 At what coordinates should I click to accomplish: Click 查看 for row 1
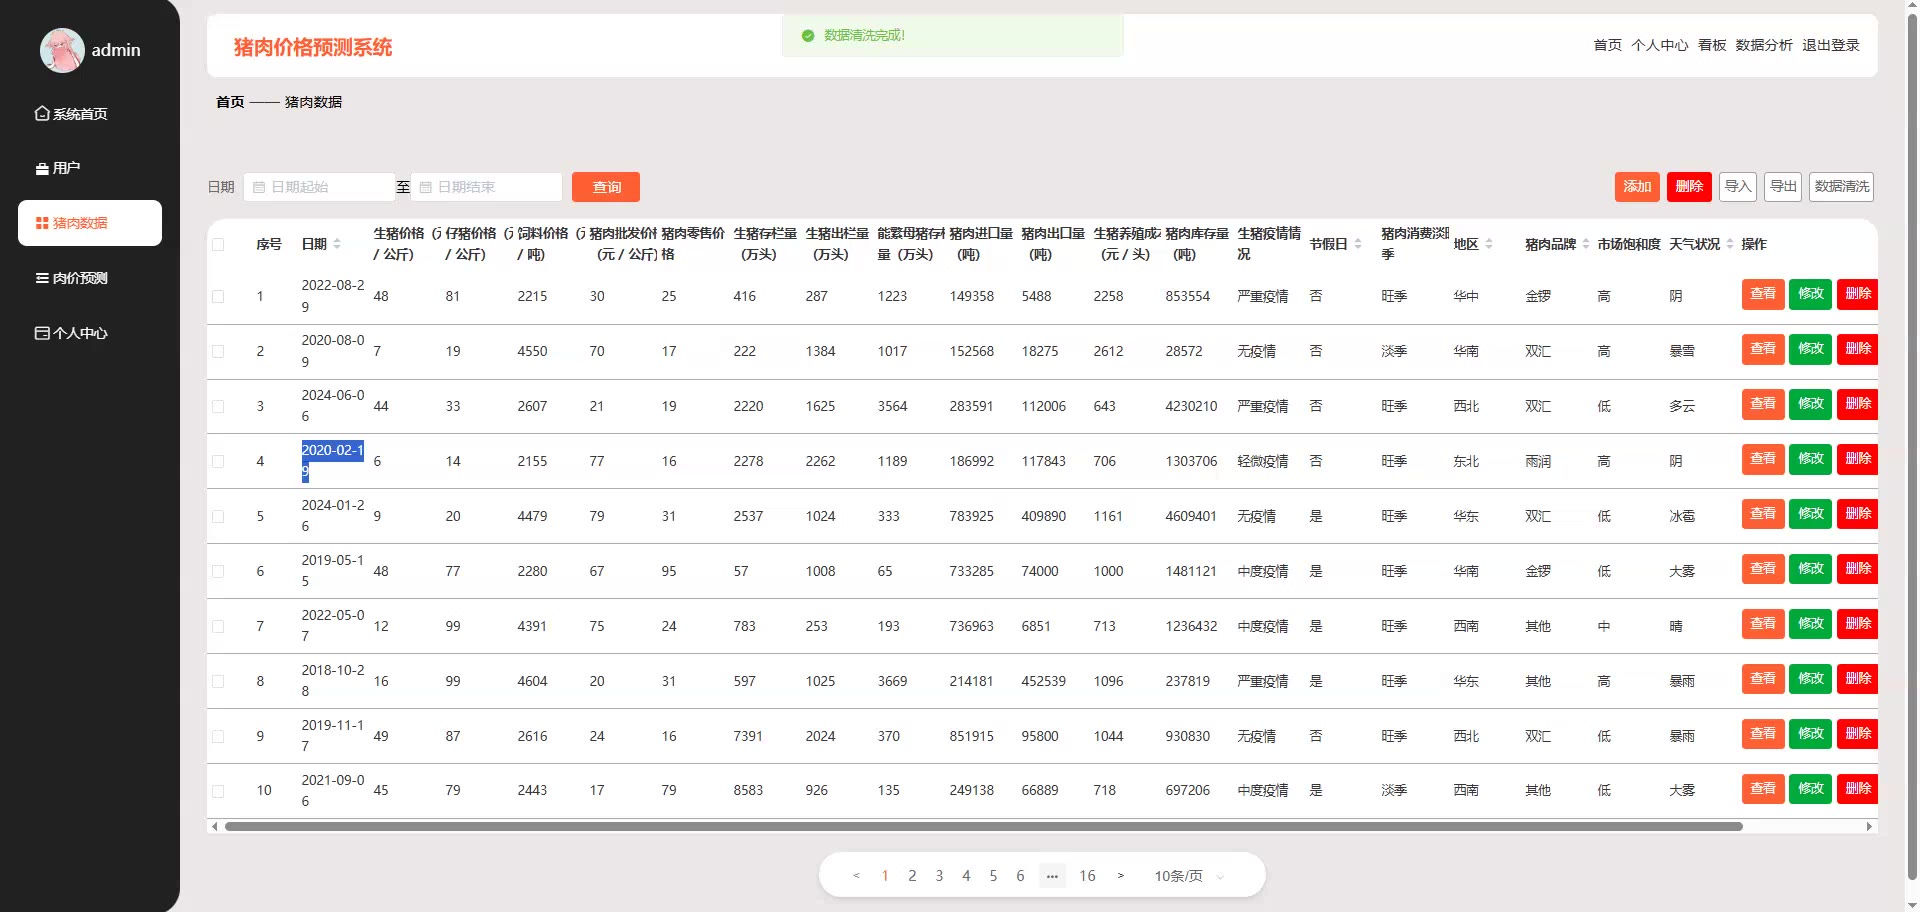click(1763, 294)
